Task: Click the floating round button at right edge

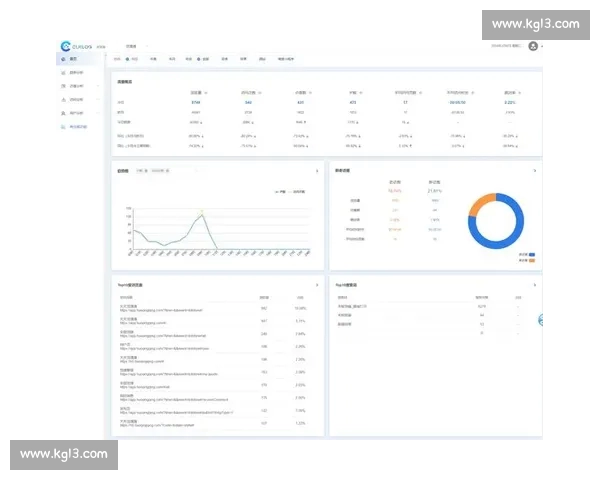Action: (539, 320)
